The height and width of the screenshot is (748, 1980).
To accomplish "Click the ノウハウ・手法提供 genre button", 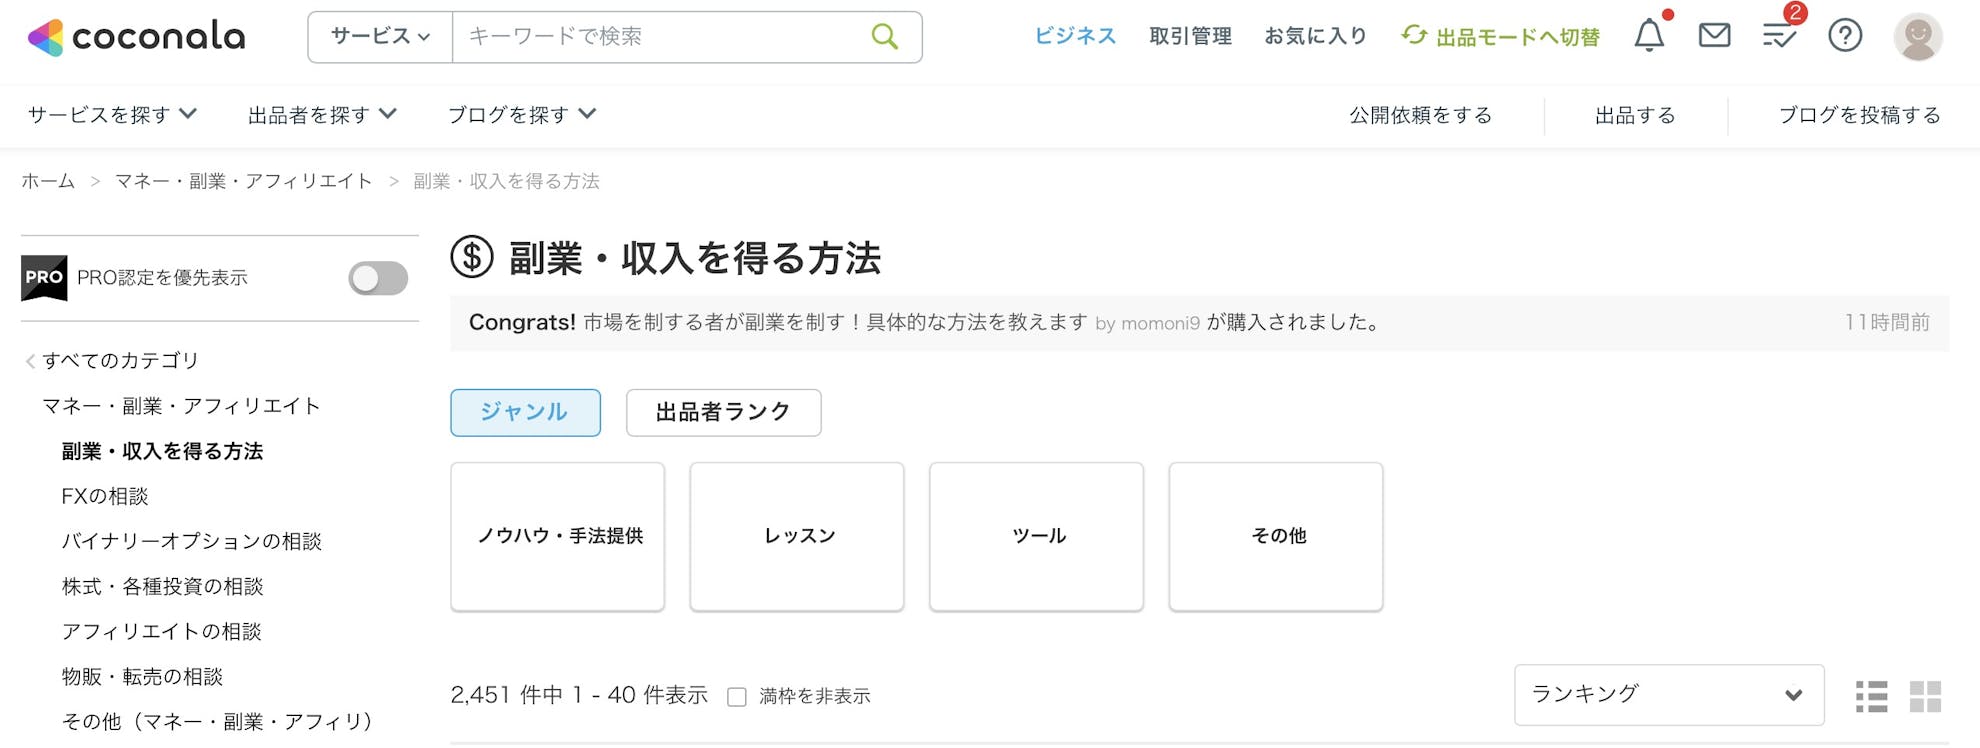I will [558, 536].
